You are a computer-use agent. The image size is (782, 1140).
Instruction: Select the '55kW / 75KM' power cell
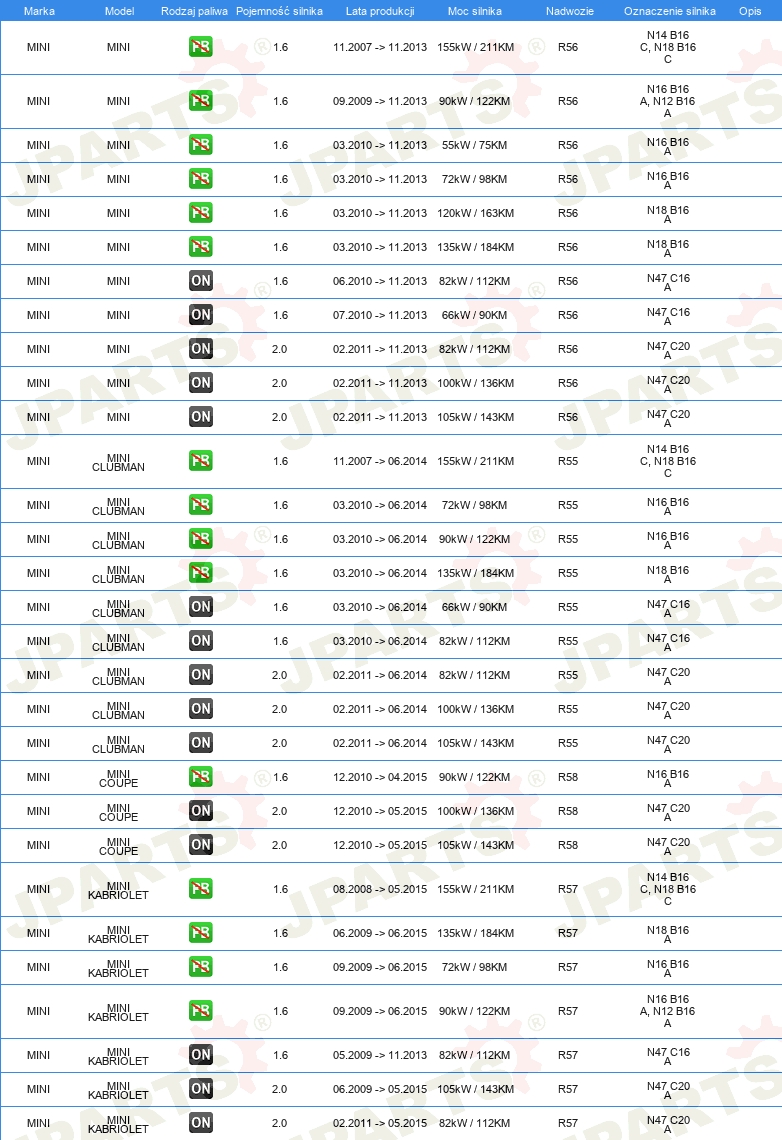(x=475, y=145)
